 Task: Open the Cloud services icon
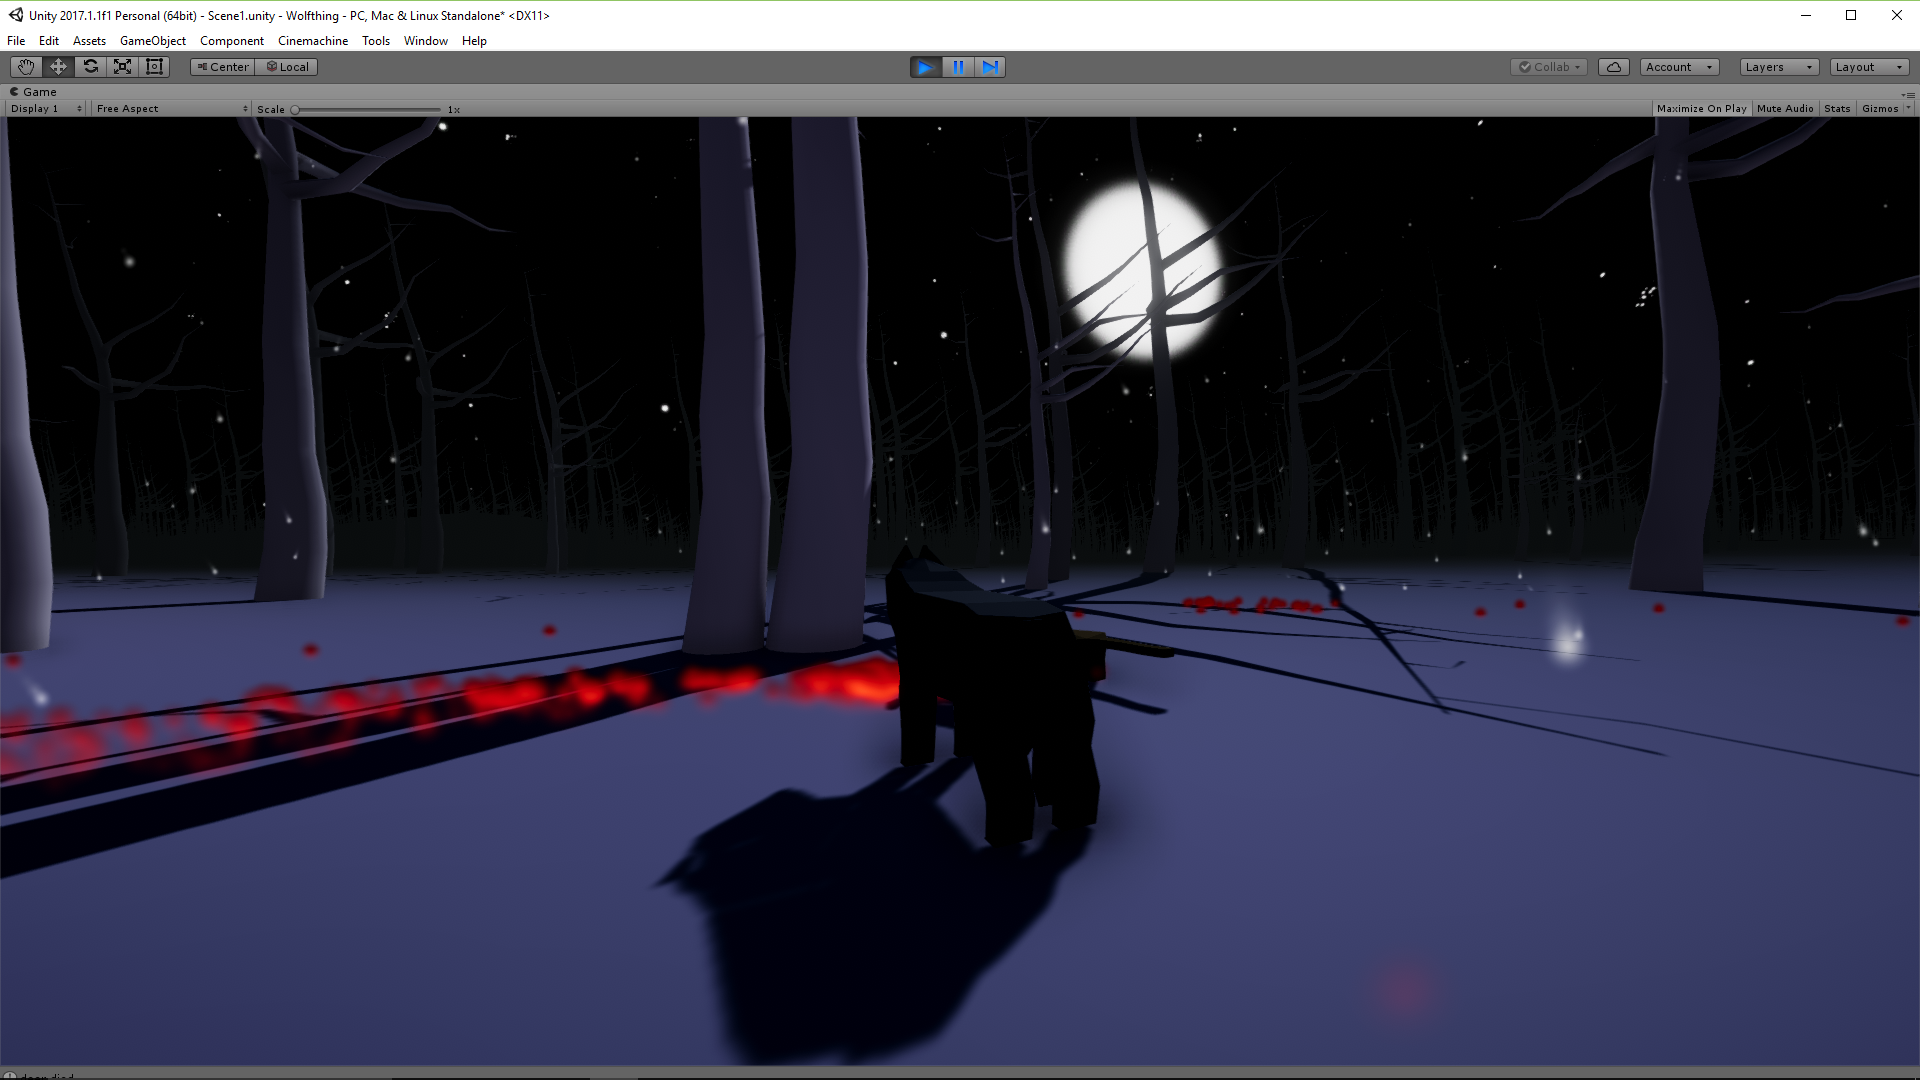(x=1613, y=67)
